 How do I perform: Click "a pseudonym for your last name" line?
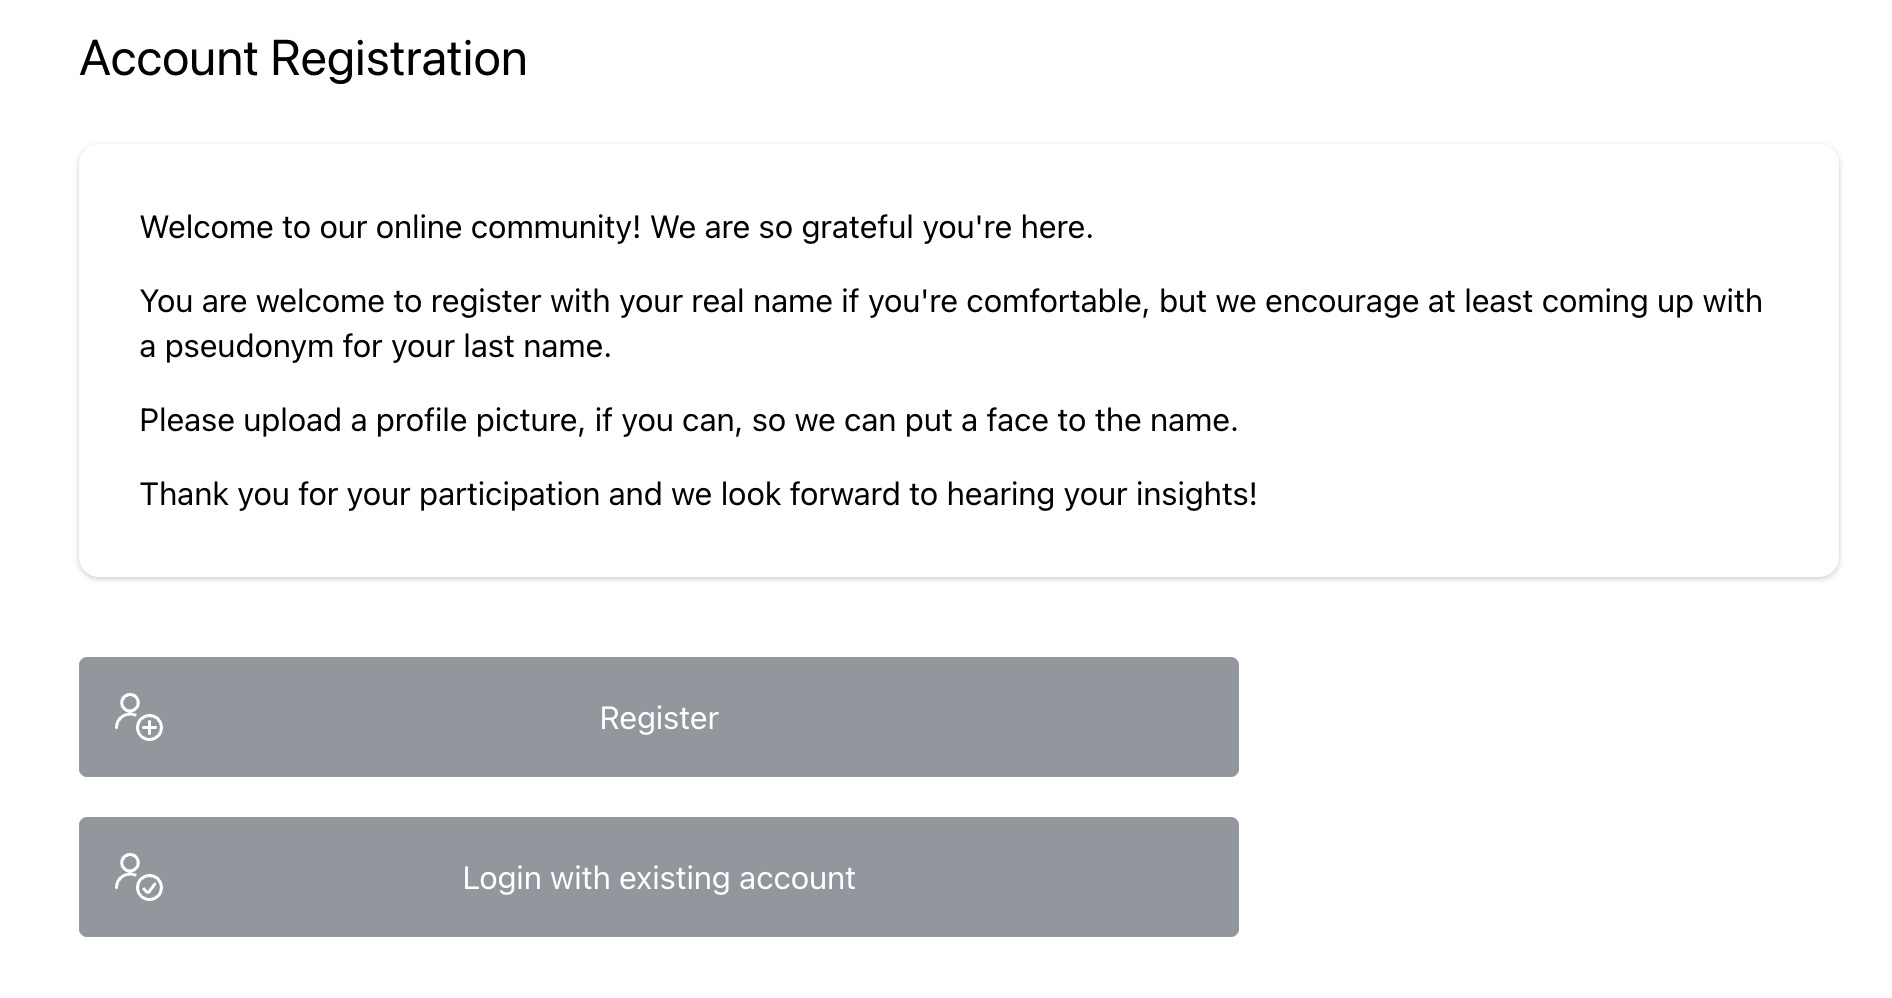375,347
